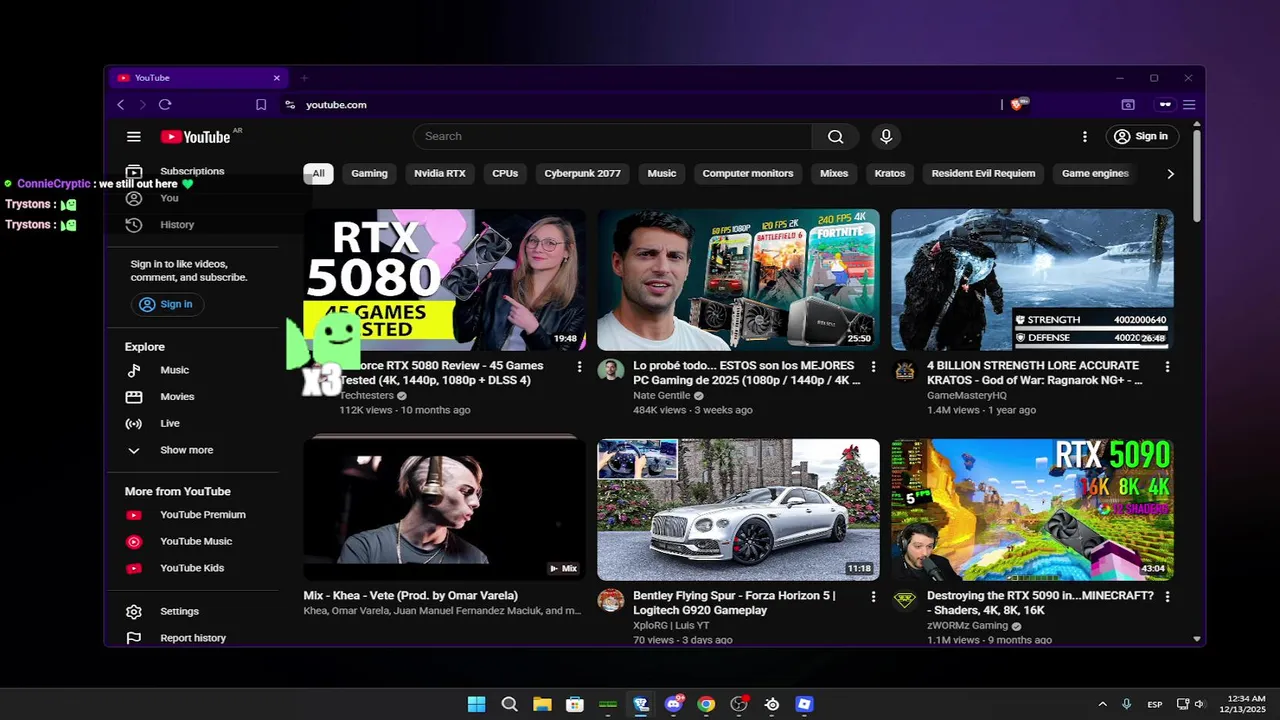This screenshot has width=1280, height=720.
Task: Click sidebar Sign in button
Action: pos(167,304)
